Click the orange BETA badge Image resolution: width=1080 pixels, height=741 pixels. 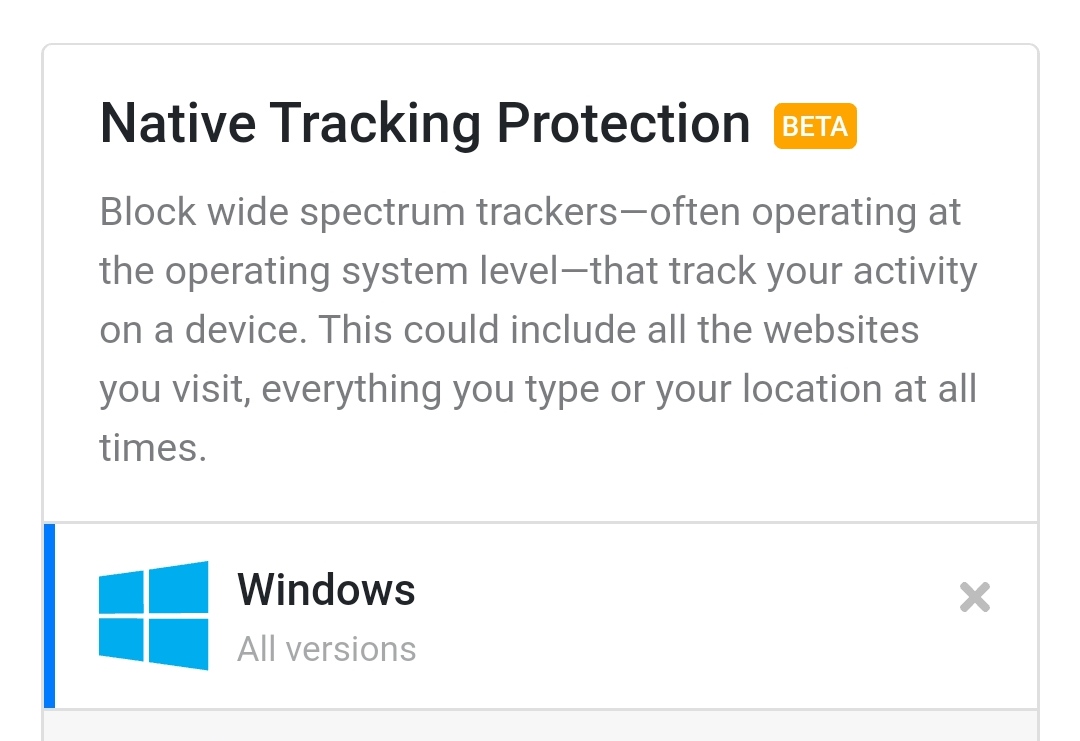pos(815,127)
